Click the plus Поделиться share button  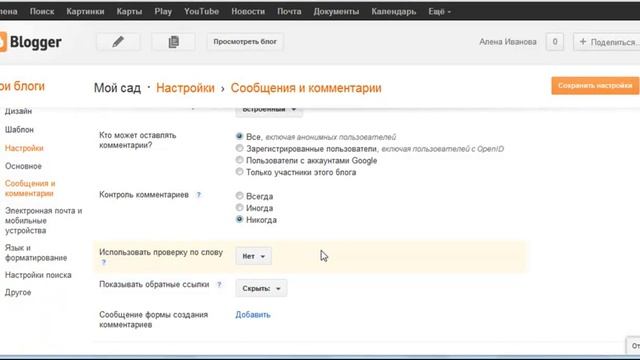click(x=607, y=42)
